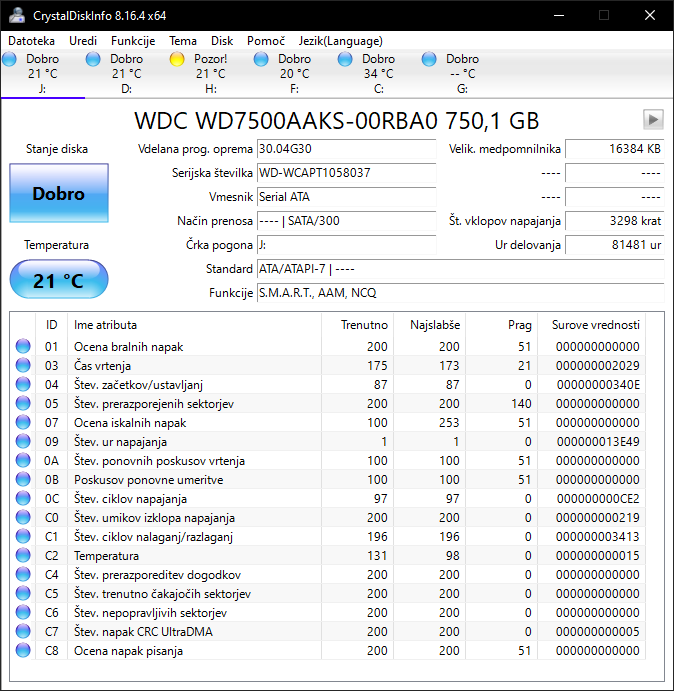Close the CrystalDiskInfo window
Viewport: 674px width, 691px height.
pyautogui.click(x=650, y=15)
